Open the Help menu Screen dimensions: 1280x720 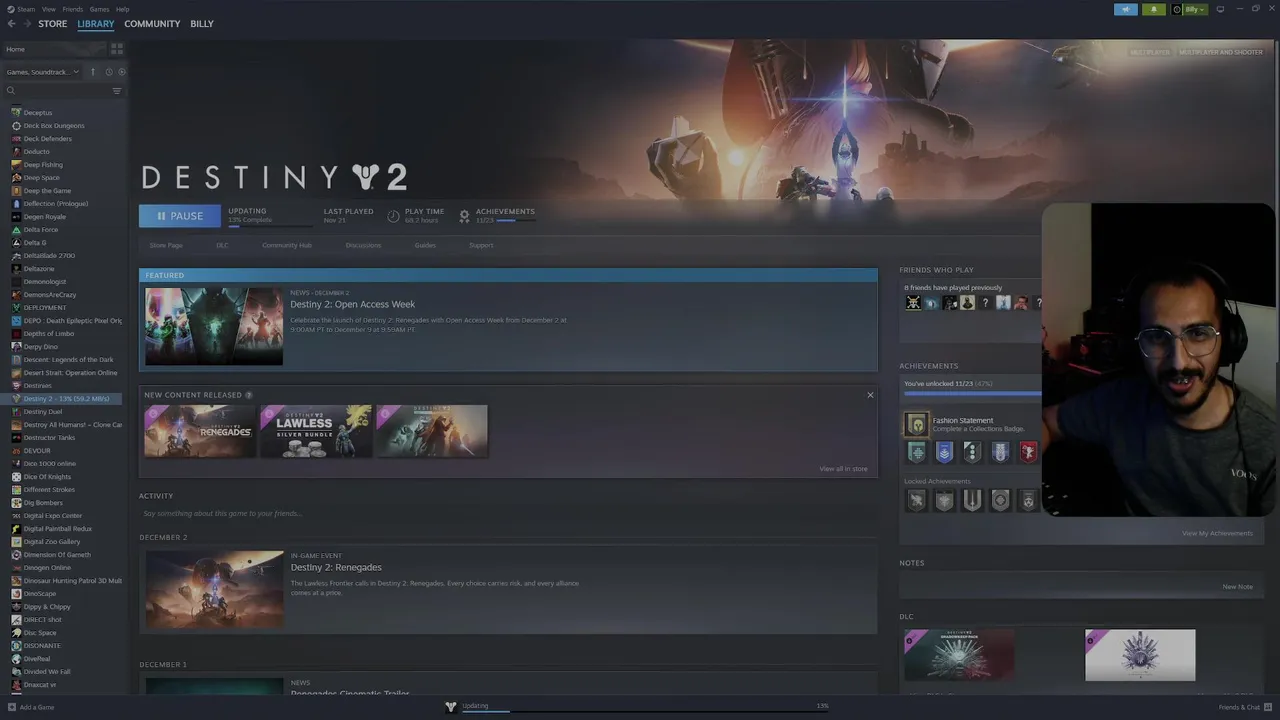tap(122, 9)
